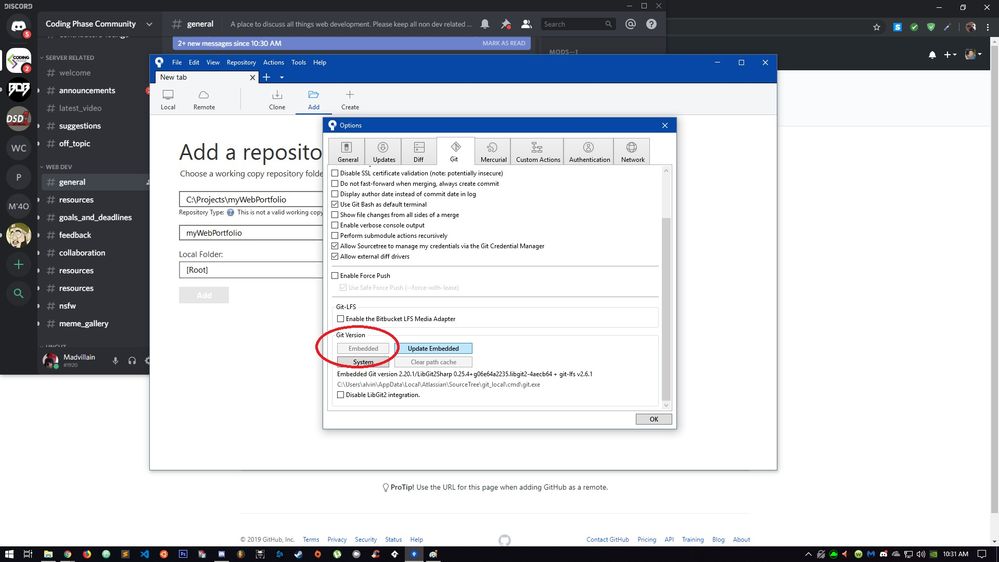This screenshot has height=562, width=999.
Task: Open the Tools menu in Sourcetree
Action: (298, 62)
